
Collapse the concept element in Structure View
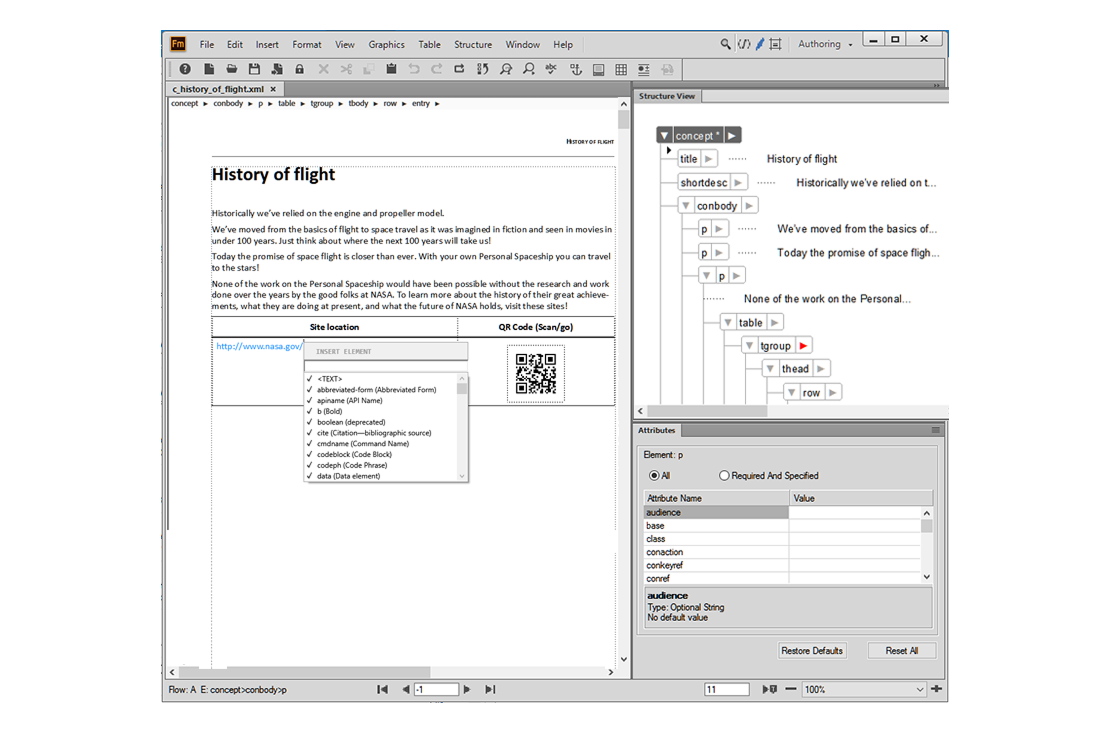[x=664, y=133]
